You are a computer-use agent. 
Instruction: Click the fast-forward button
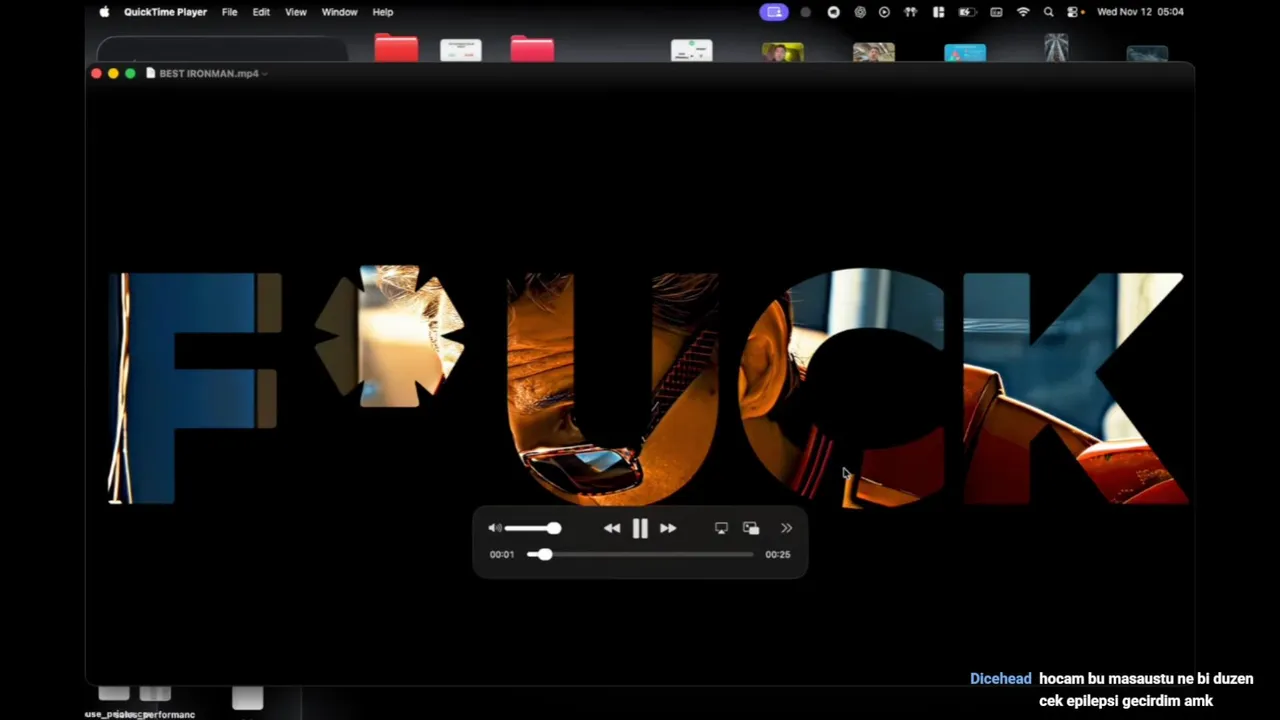(x=668, y=528)
